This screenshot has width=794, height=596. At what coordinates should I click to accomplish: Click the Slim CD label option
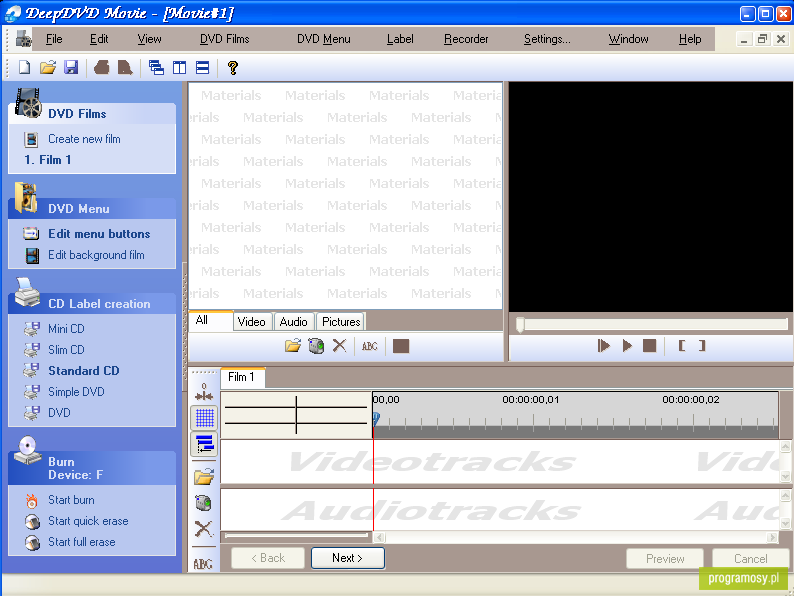point(66,350)
